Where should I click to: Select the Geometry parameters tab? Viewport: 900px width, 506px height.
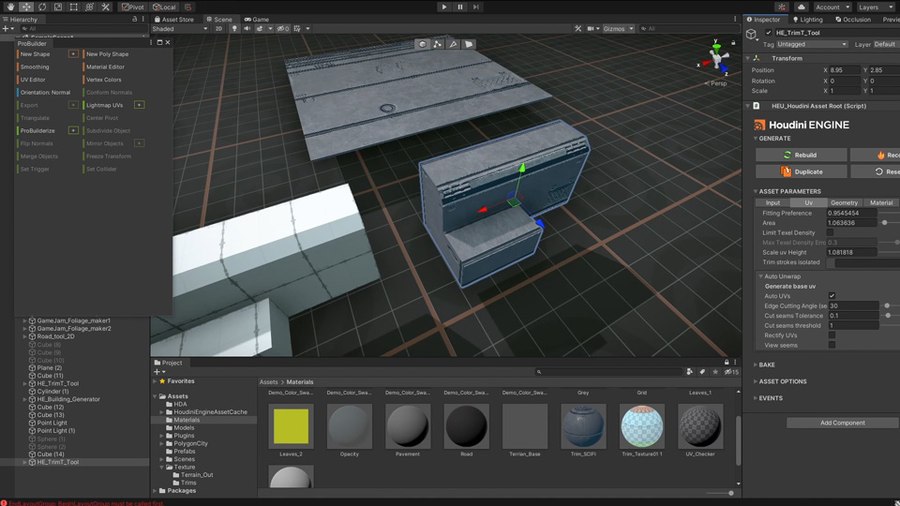point(844,203)
